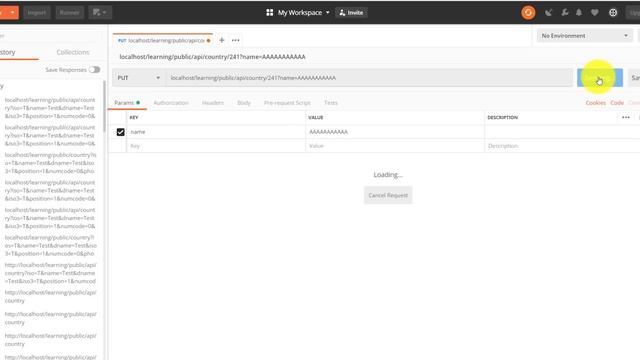The image size is (640, 360).
Task: Open the PUT method dropdown
Action: coord(138,78)
